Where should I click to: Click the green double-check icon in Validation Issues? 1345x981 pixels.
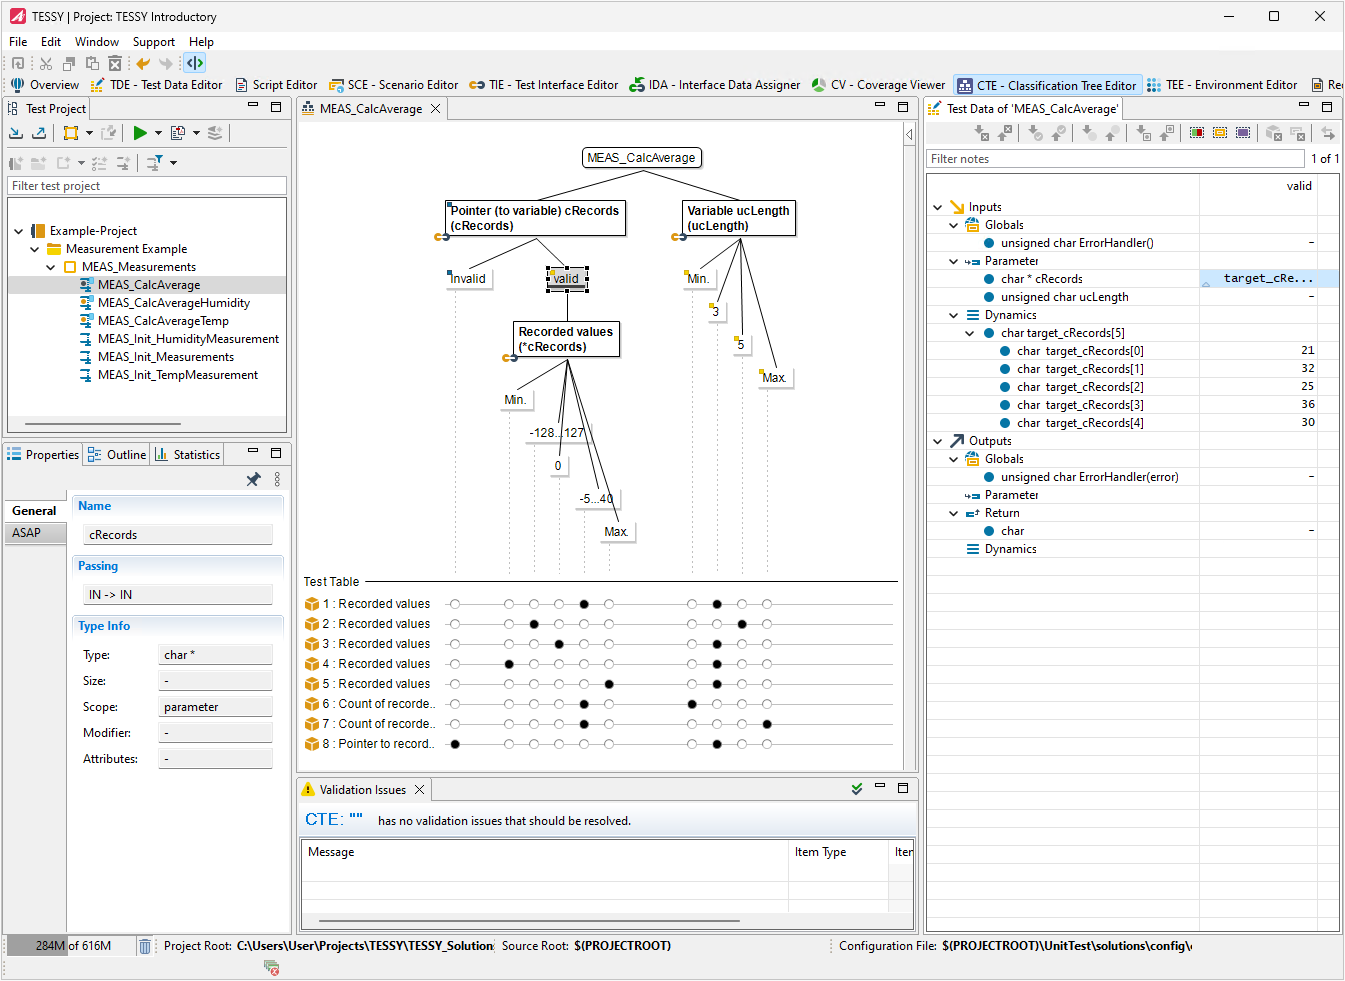857,789
